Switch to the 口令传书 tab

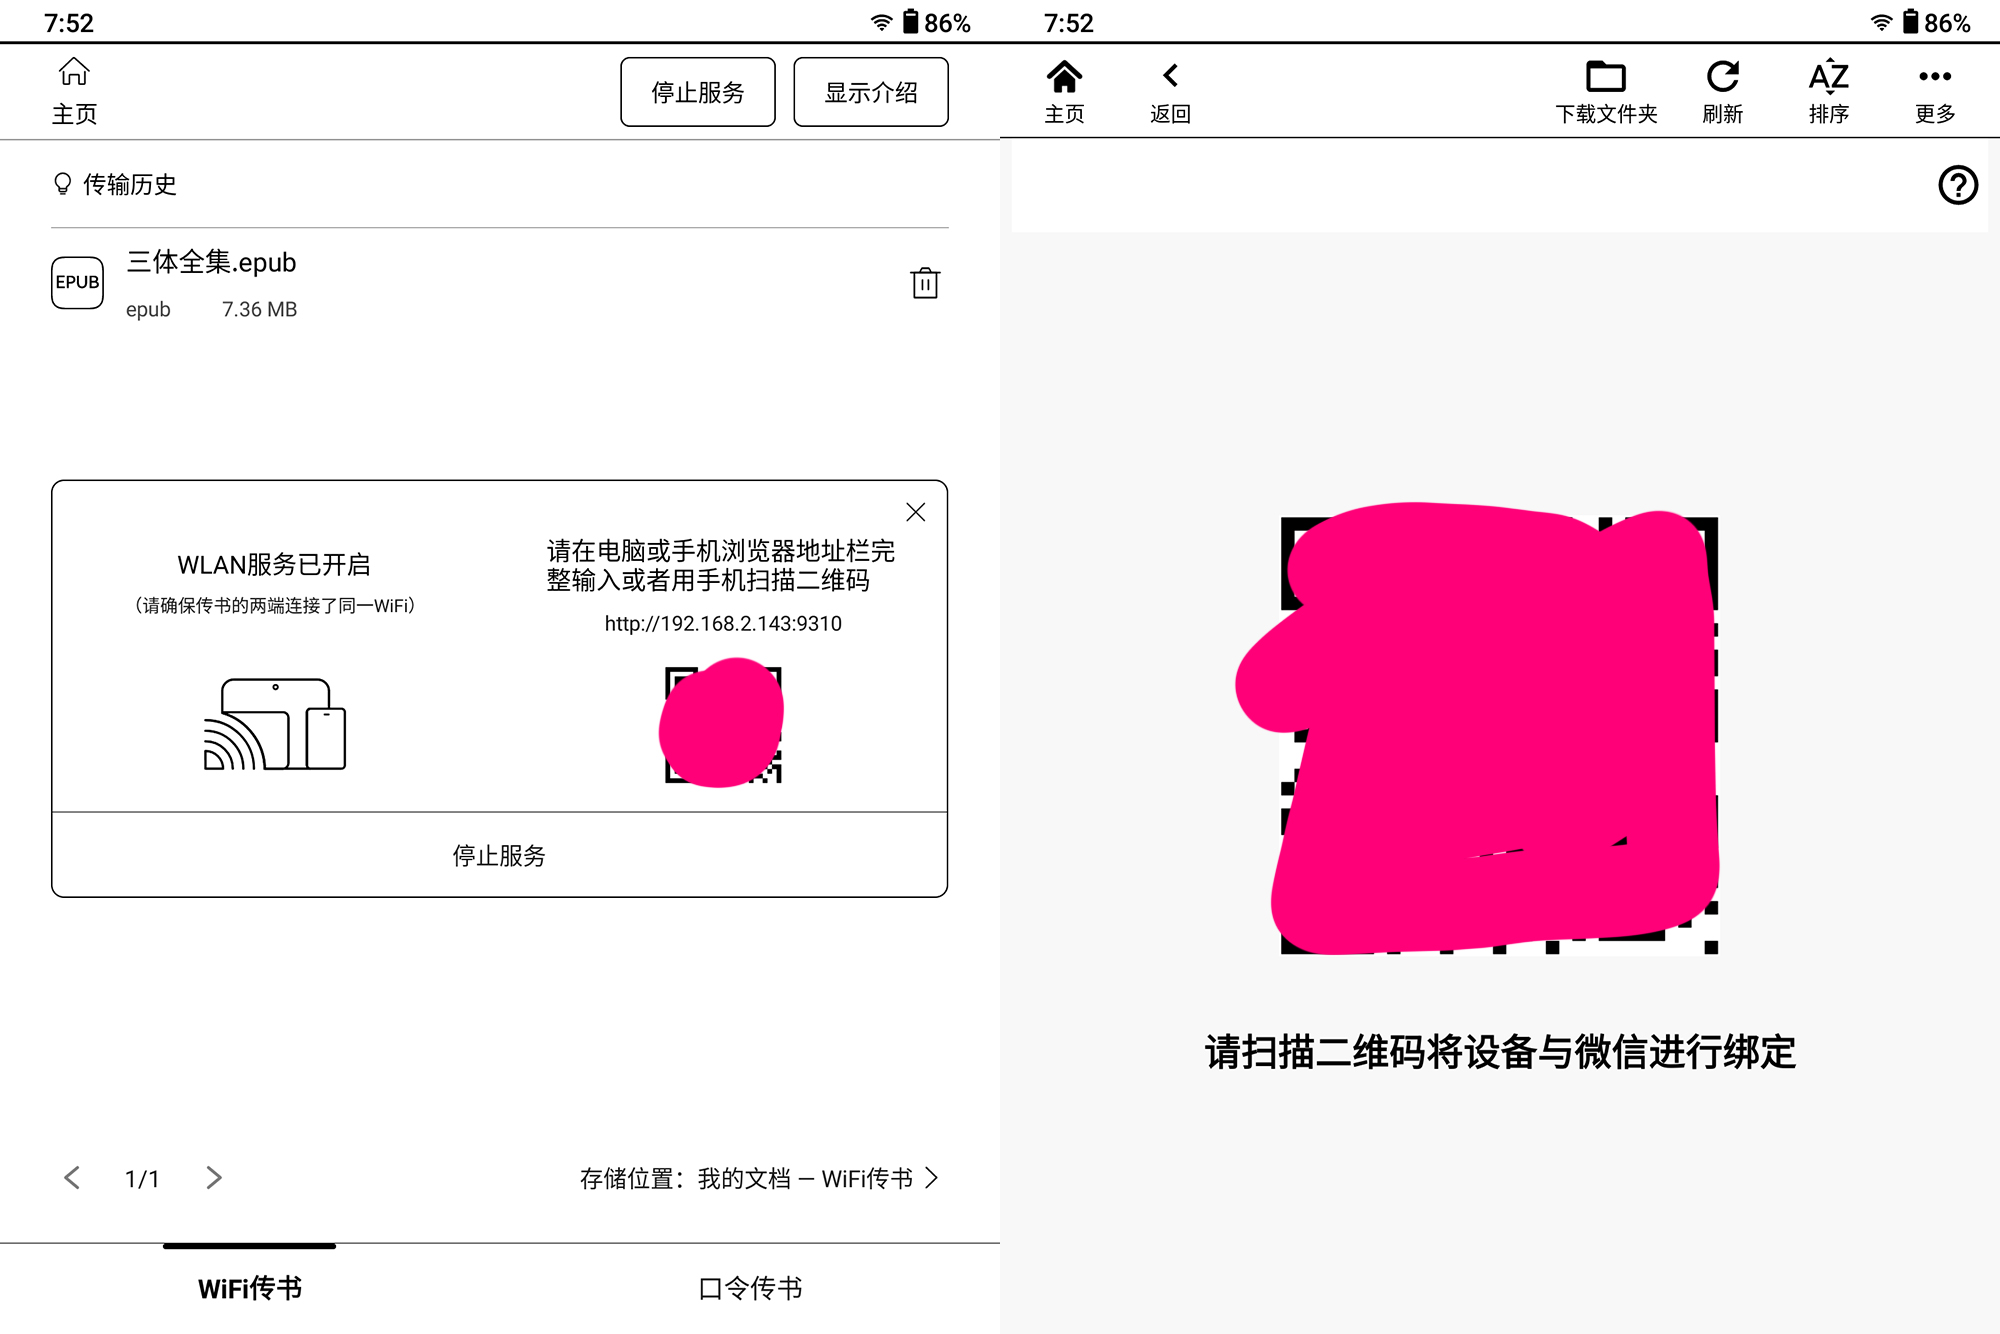click(749, 1288)
